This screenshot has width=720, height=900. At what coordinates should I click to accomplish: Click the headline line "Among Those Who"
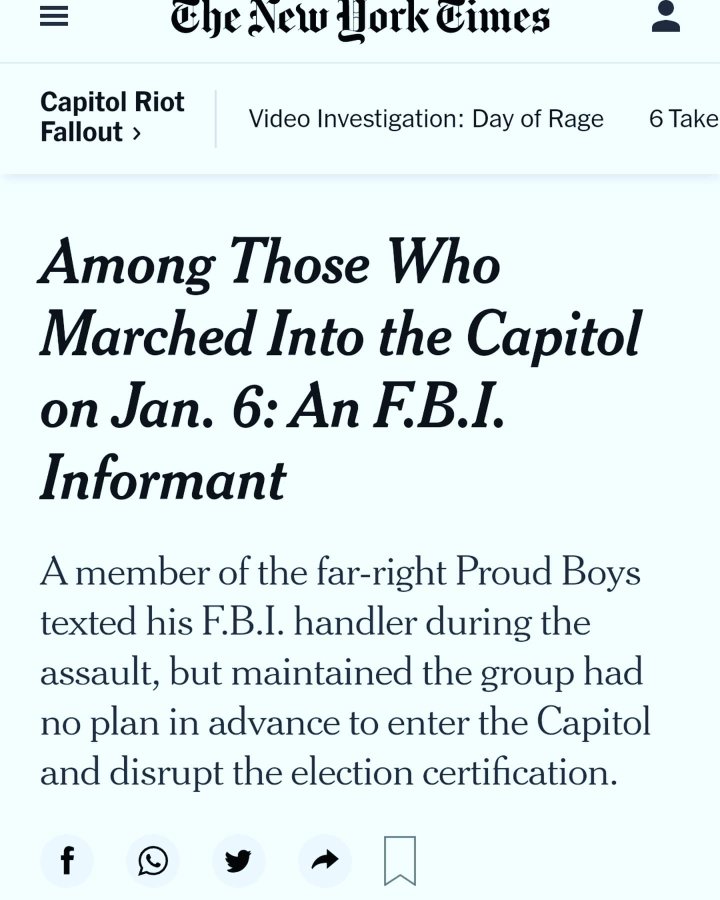(x=270, y=264)
